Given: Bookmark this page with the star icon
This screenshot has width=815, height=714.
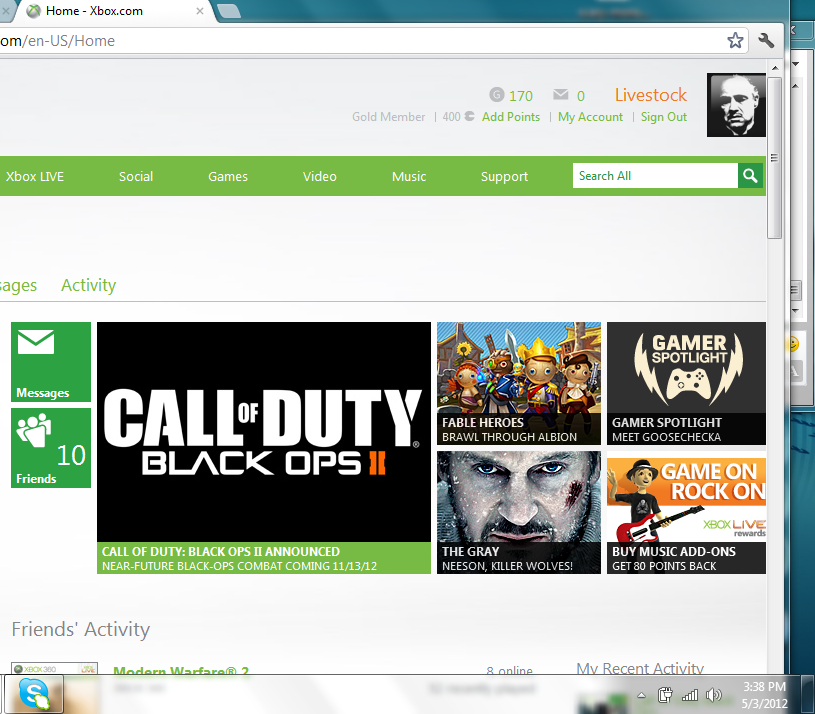Looking at the screenshot, I should (735, 40).
